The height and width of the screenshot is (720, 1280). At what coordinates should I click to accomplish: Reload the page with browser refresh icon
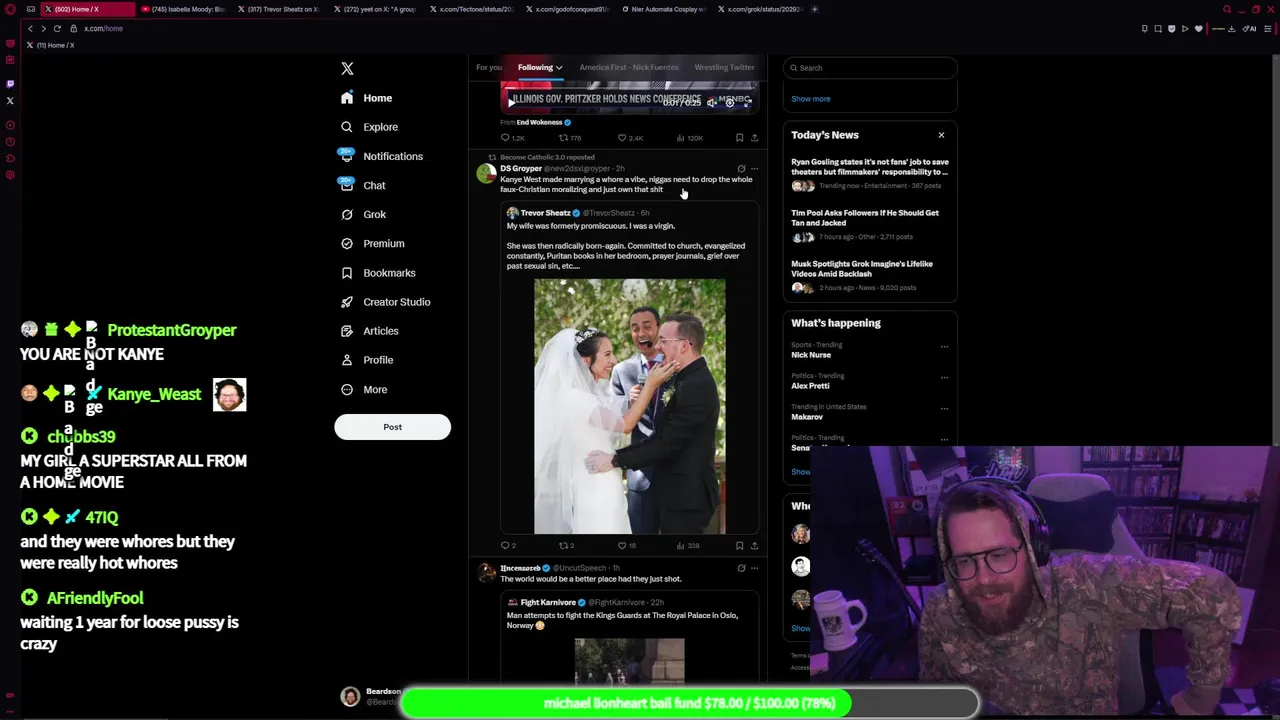tap(57, 28)
